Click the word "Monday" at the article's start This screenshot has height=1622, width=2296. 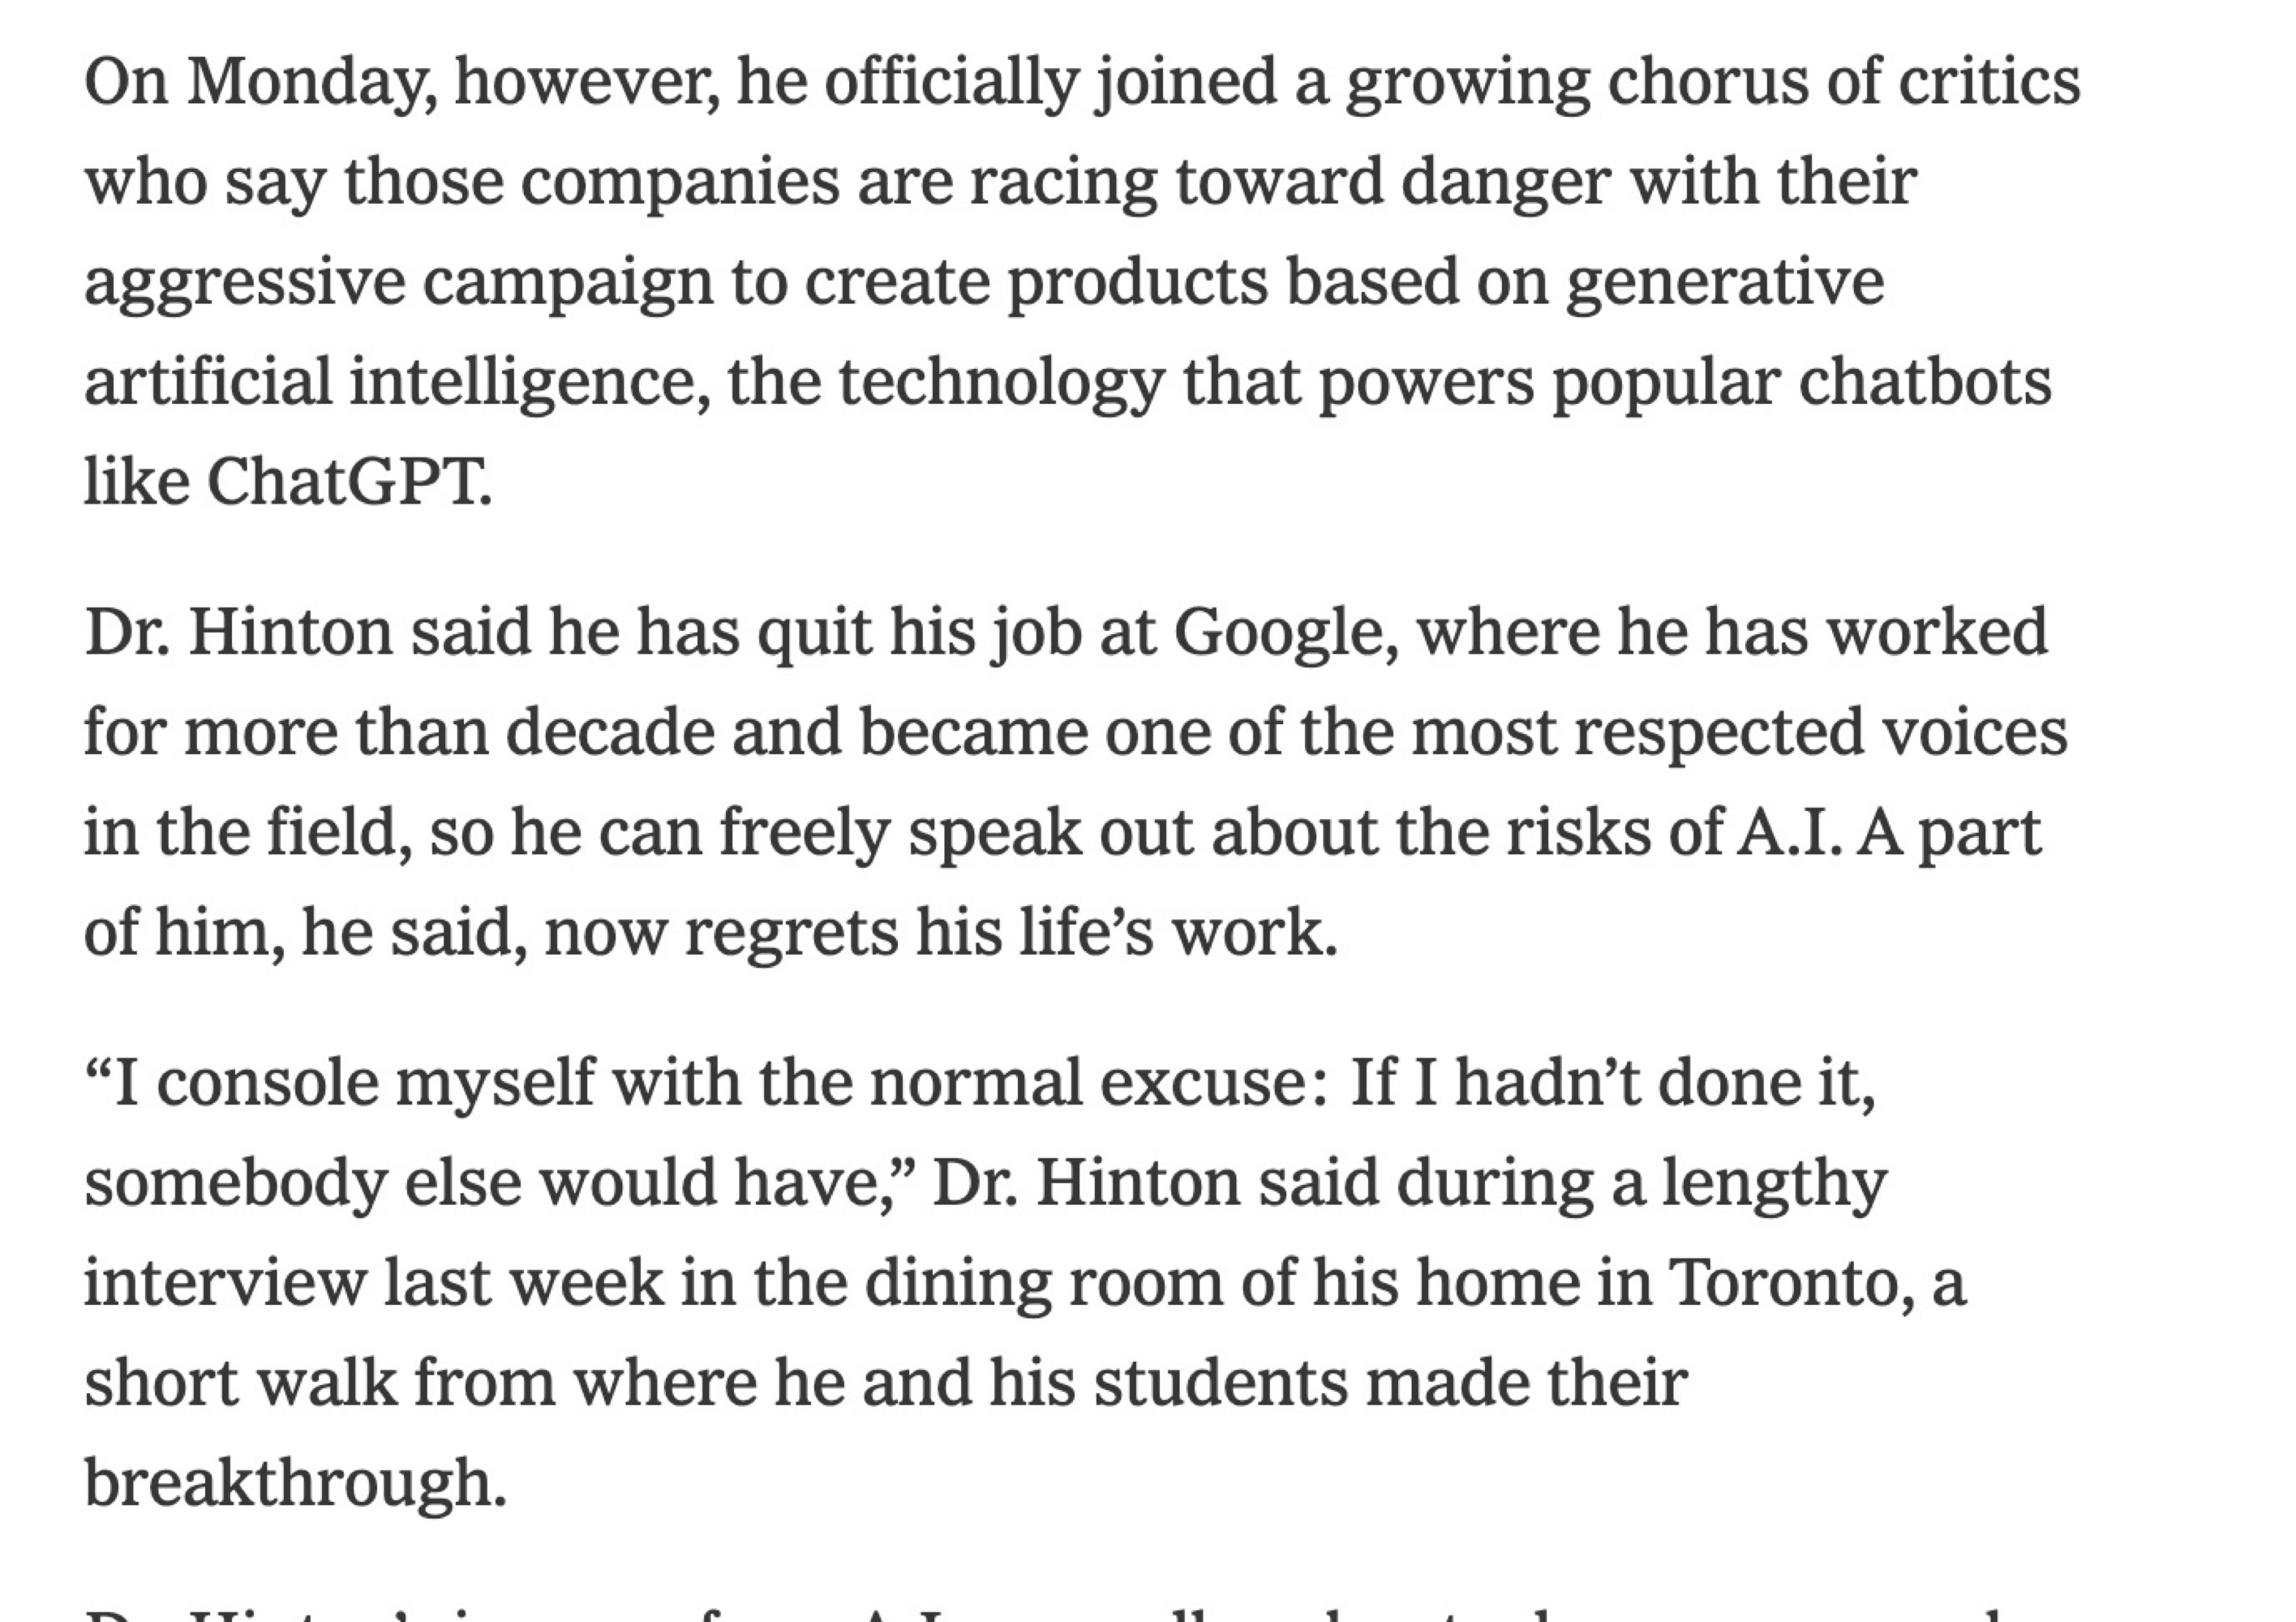311,82
